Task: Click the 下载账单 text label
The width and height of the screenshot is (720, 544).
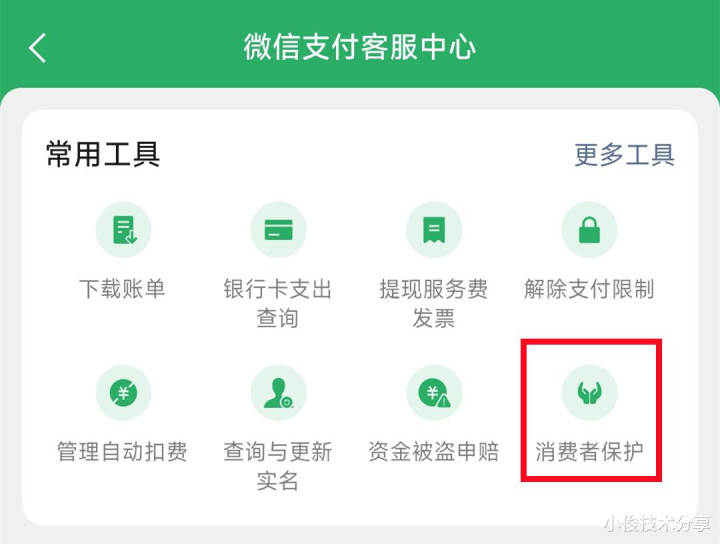Action: click(x=122, y=289)
